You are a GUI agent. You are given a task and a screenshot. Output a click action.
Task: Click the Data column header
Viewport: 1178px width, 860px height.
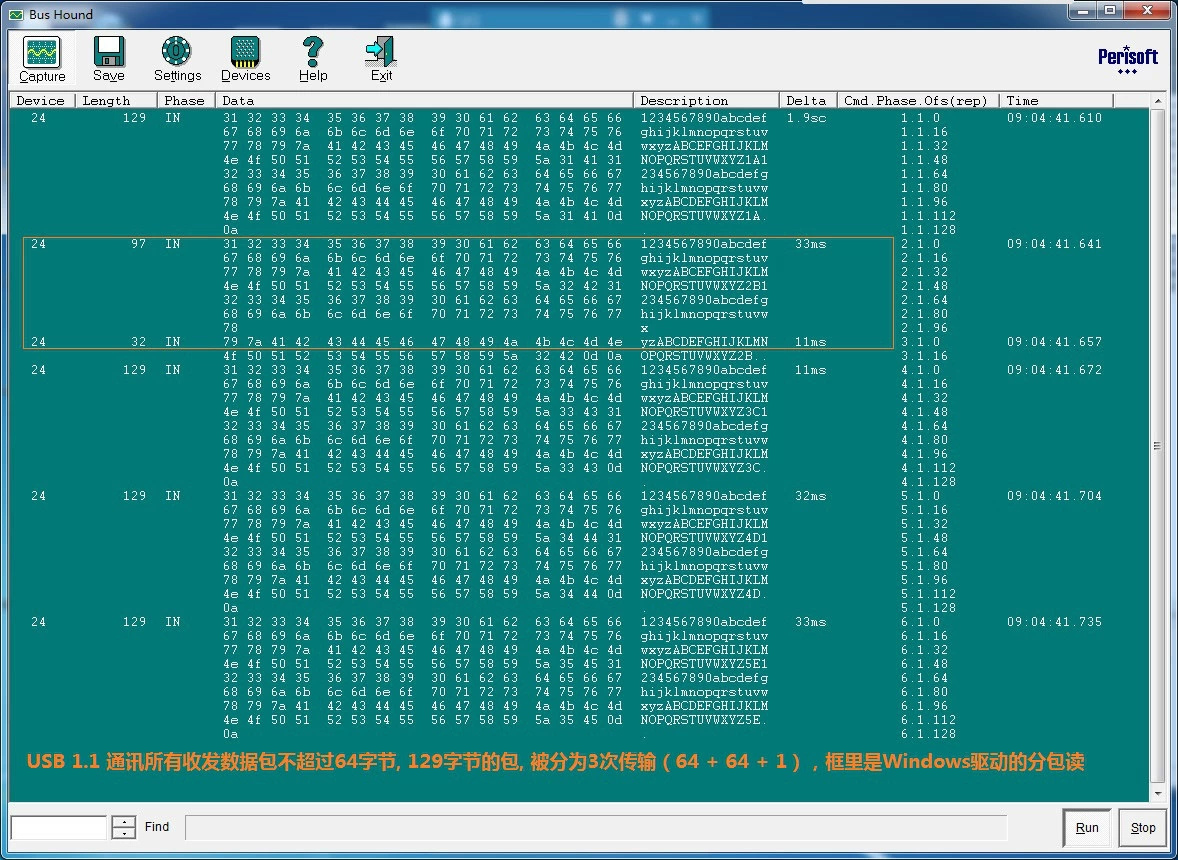tap(424, 101)
